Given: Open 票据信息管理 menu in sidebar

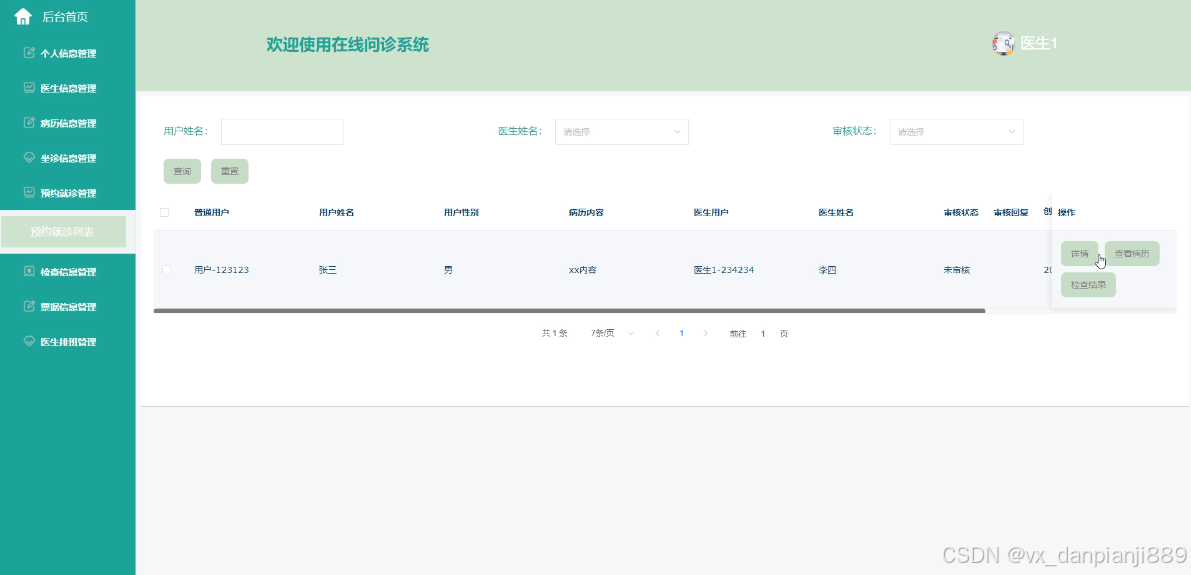Looking at the screenshot, I should point(68,307).
